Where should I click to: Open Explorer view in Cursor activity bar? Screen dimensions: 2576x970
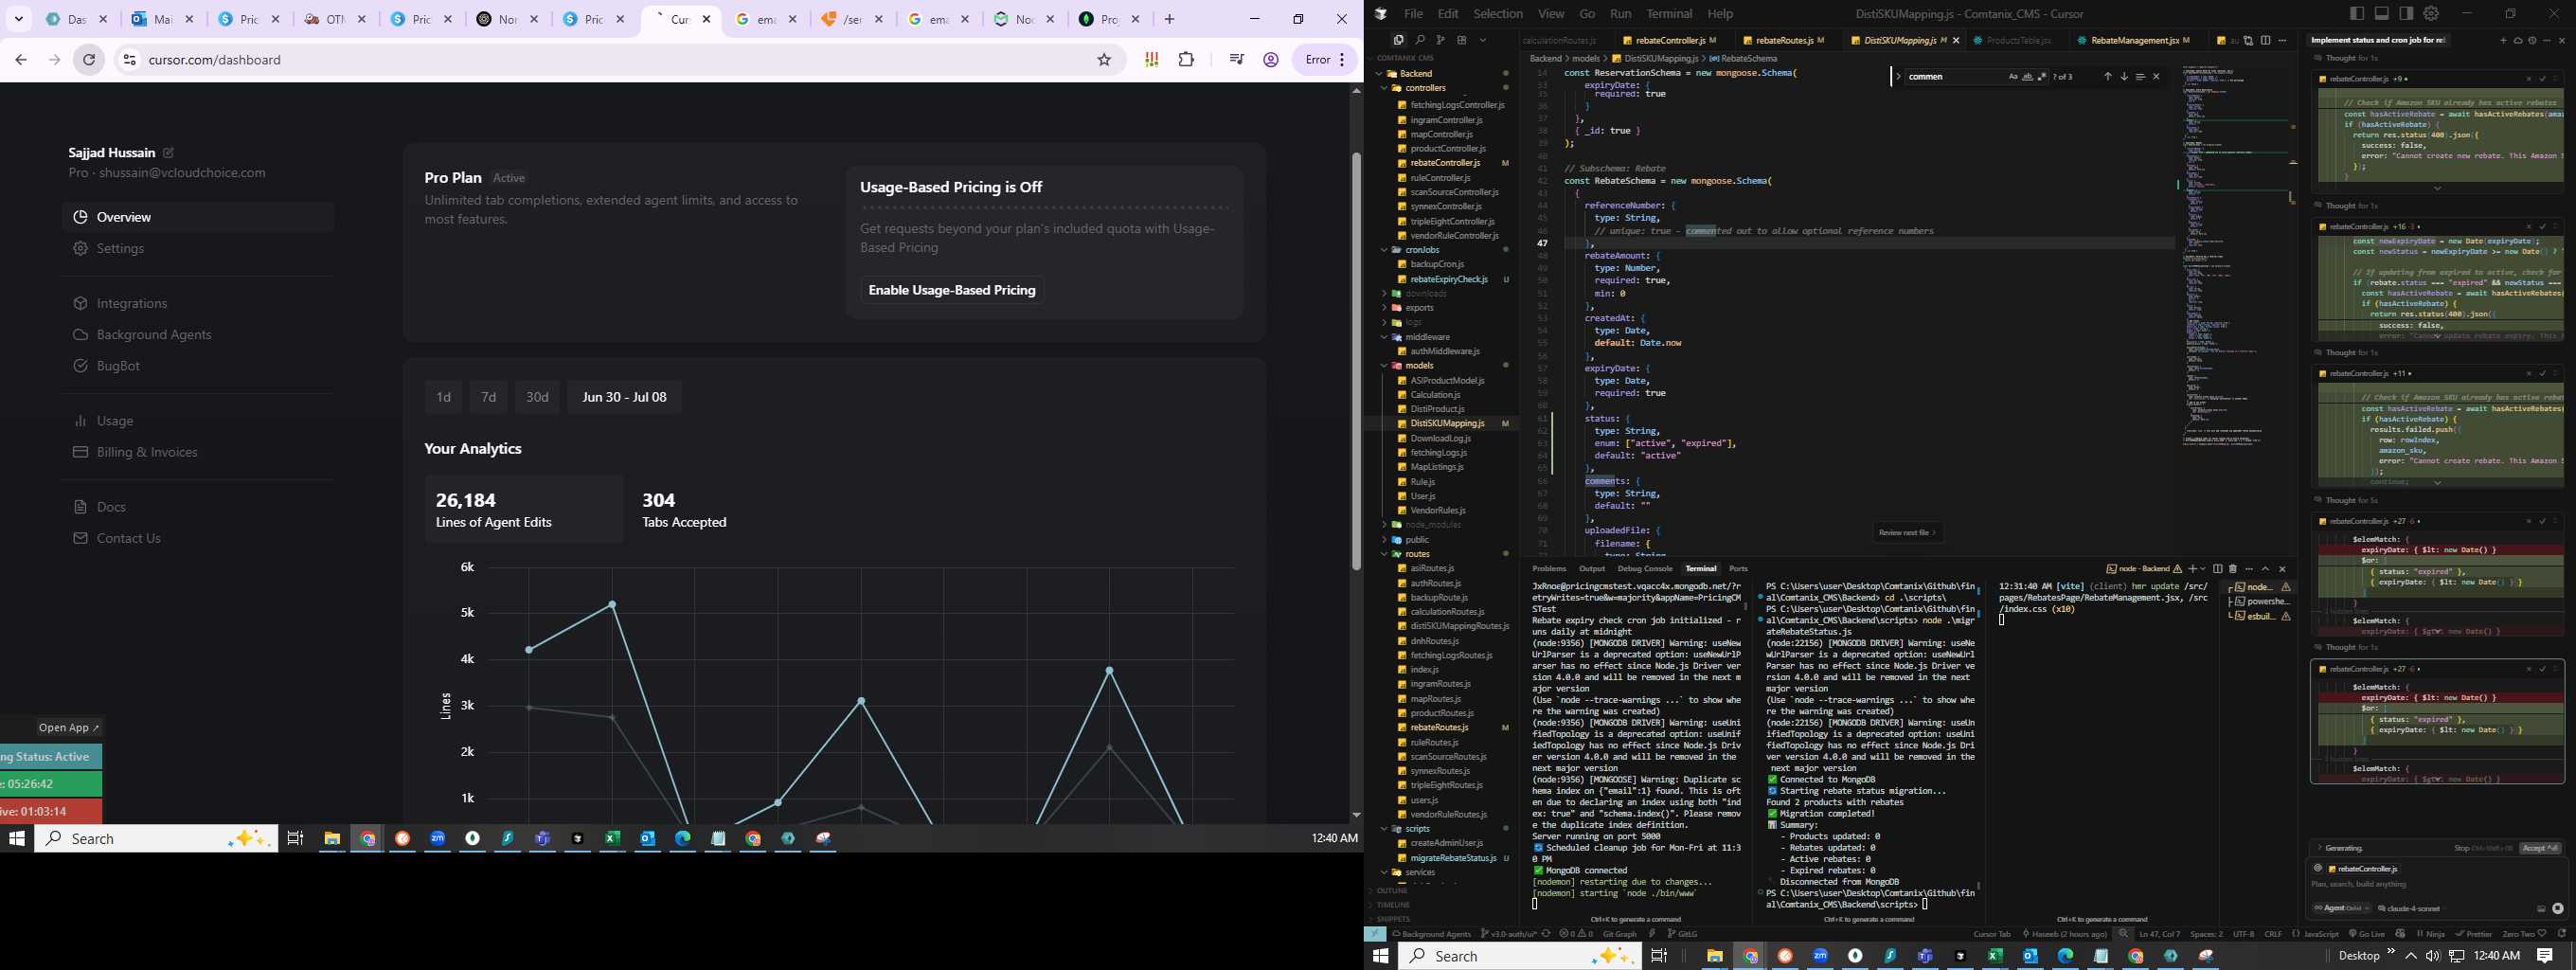(1399, 40)
